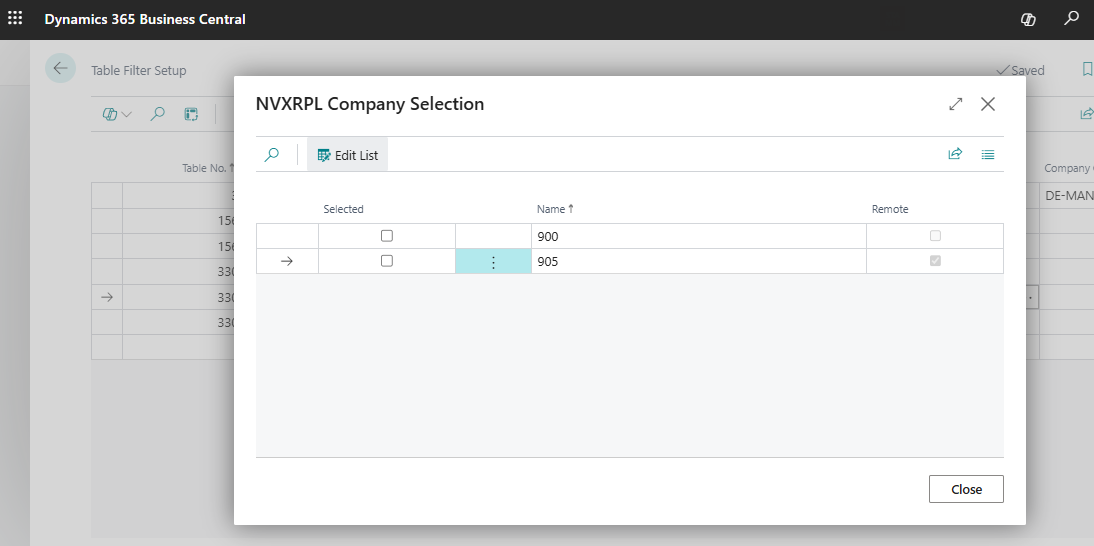Close the dialog with the X
The width and height of the screenshot is (1094, 546).
pyautogui.click(x=988, y=104)
